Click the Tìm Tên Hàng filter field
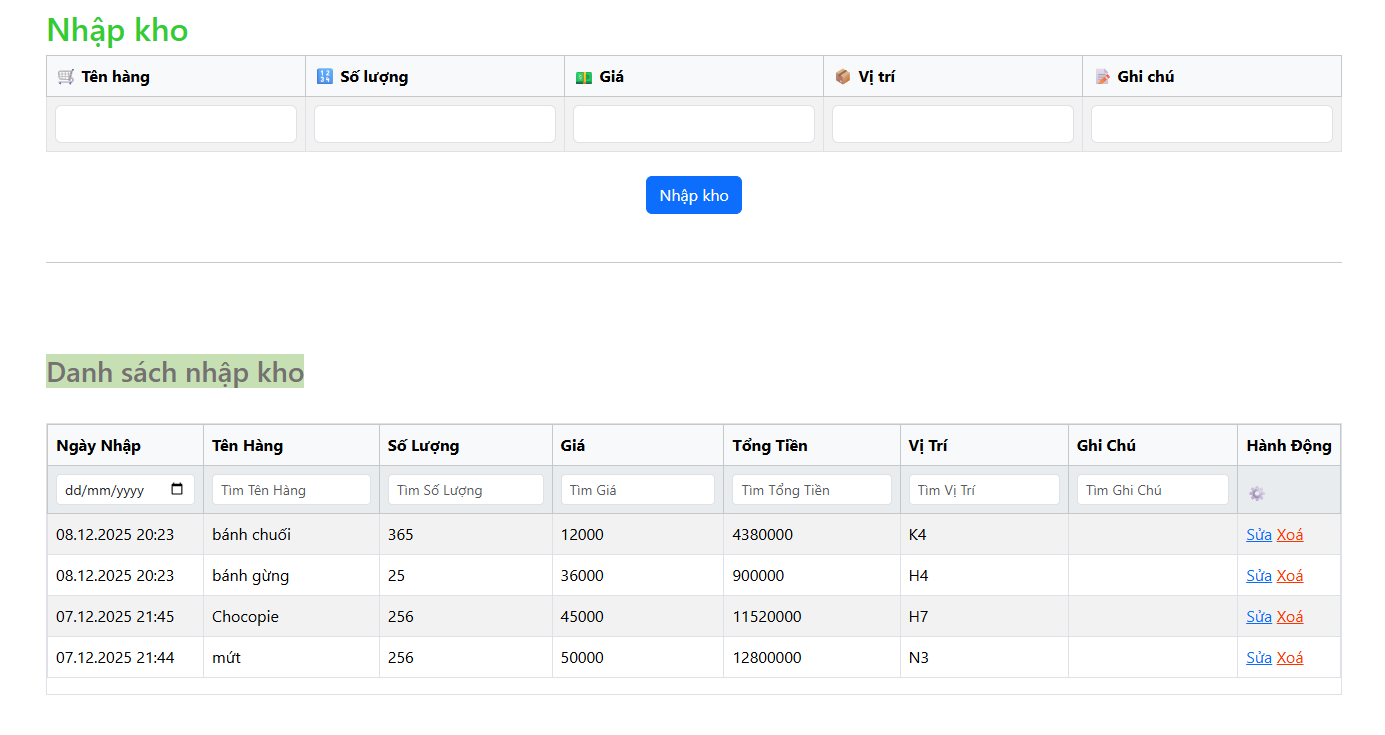 pyautogui.click(x=291, y=490)
